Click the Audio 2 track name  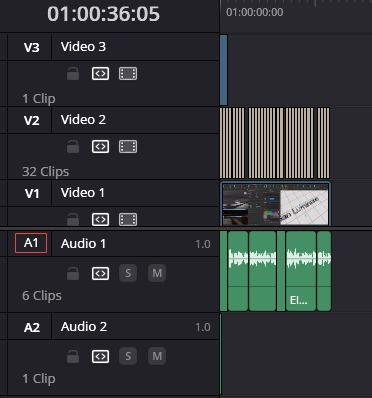84,327
